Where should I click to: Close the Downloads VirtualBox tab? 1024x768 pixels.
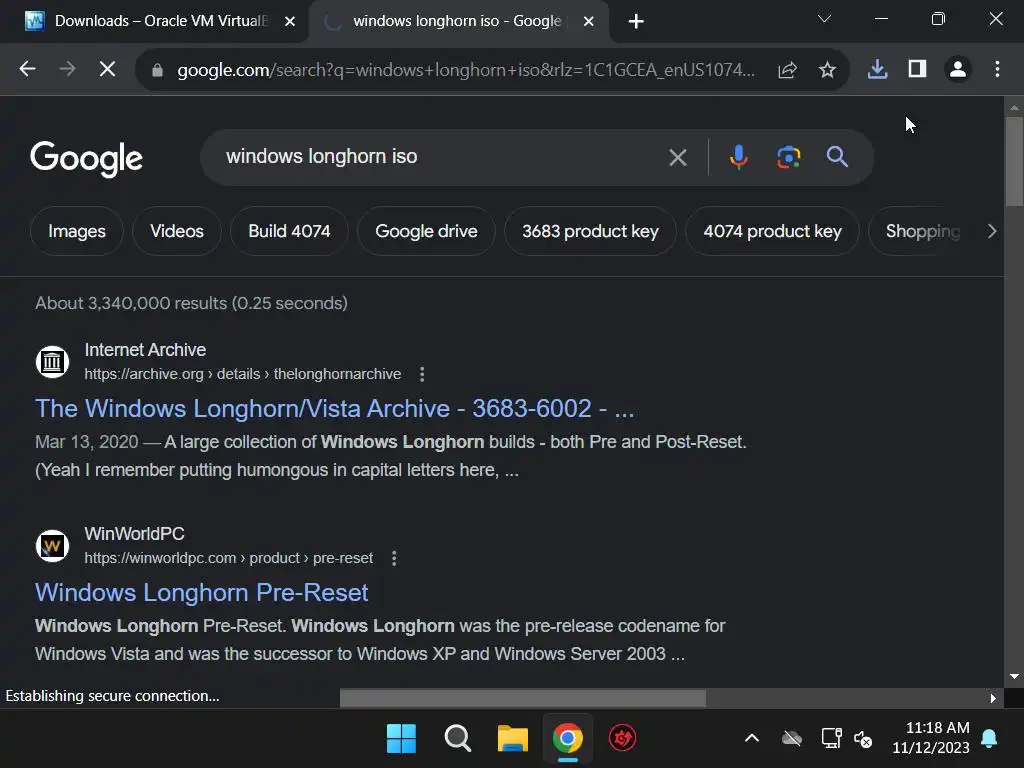[290, 22]
